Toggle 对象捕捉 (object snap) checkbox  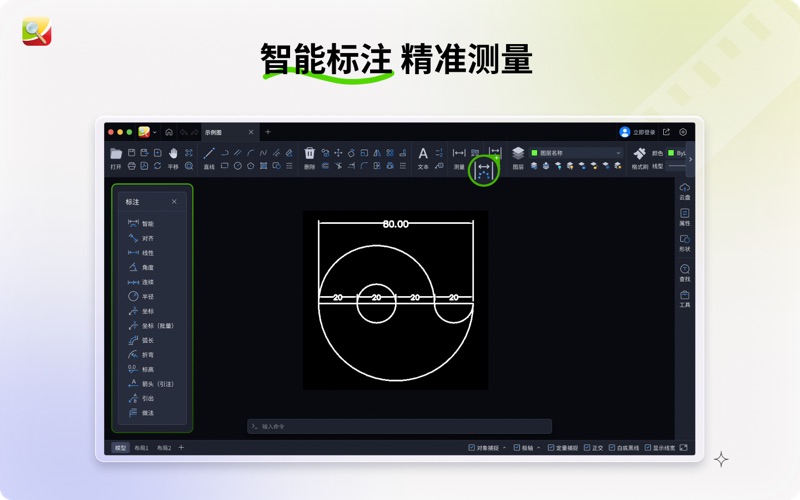(471, 447)
